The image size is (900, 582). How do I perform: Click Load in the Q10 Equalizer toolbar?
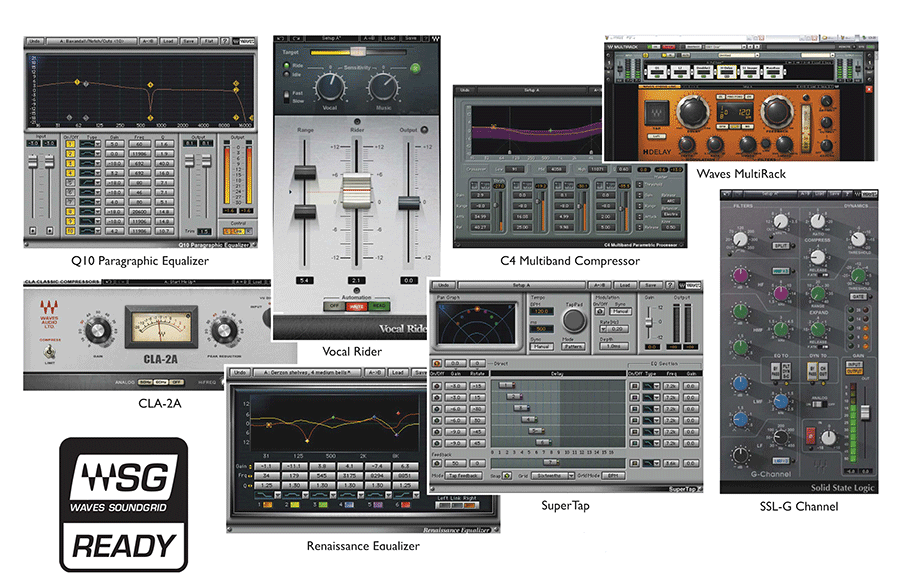pyautogui.click(x=168, y=41)
